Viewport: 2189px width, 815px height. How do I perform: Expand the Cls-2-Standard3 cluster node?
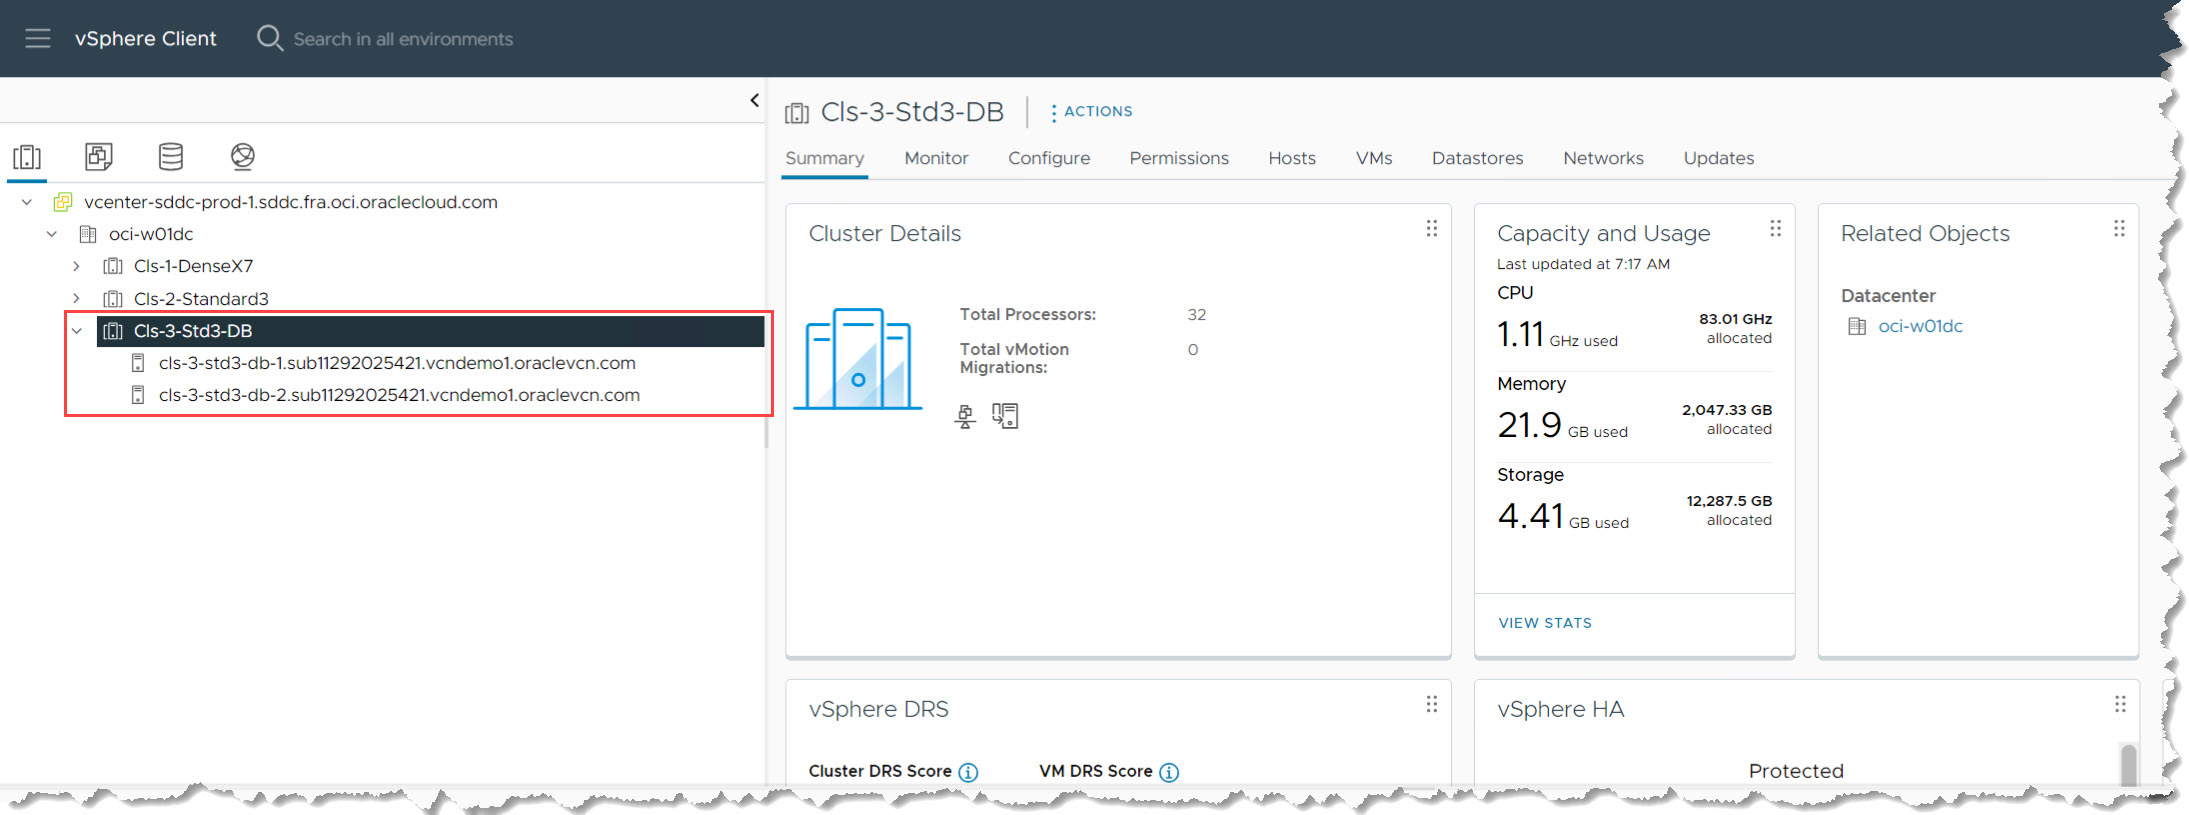76,299
